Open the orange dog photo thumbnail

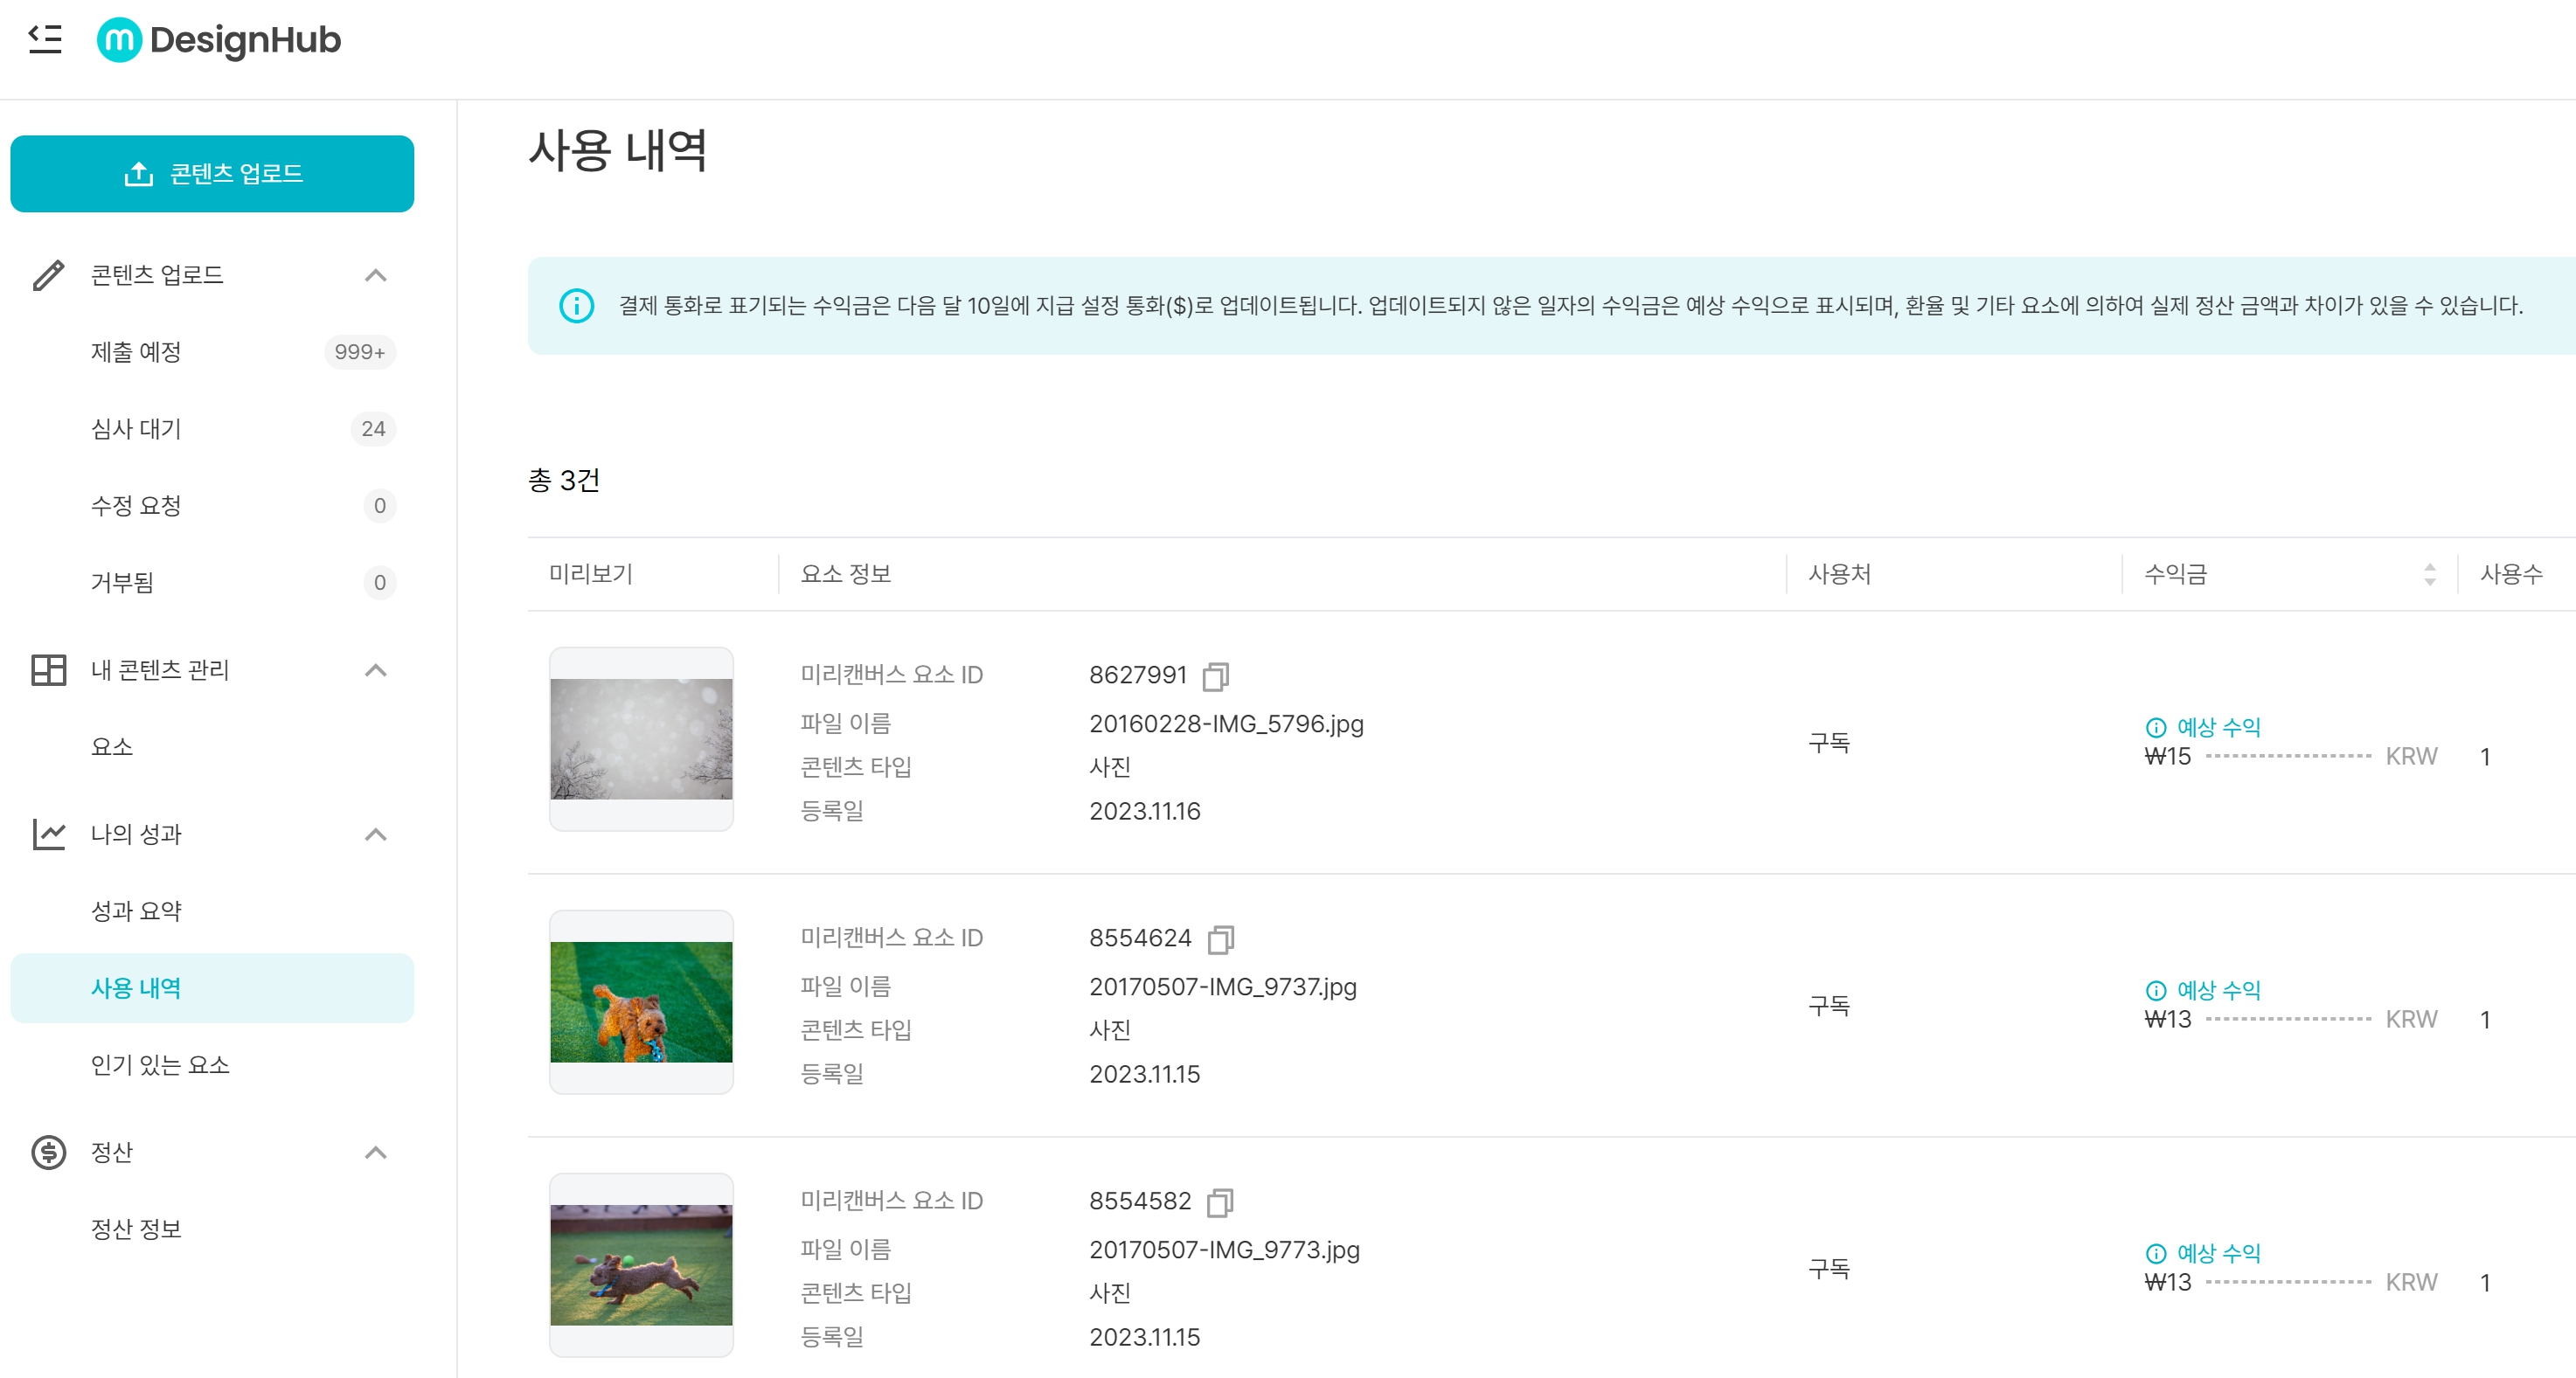(641, 1002)
